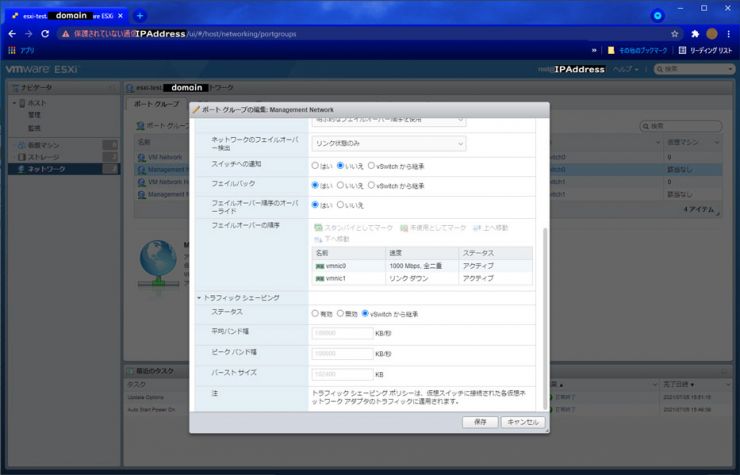
Task: Click the ピーク バンド幅 input field
Action: pyautogui.click(x=342, y=354)
